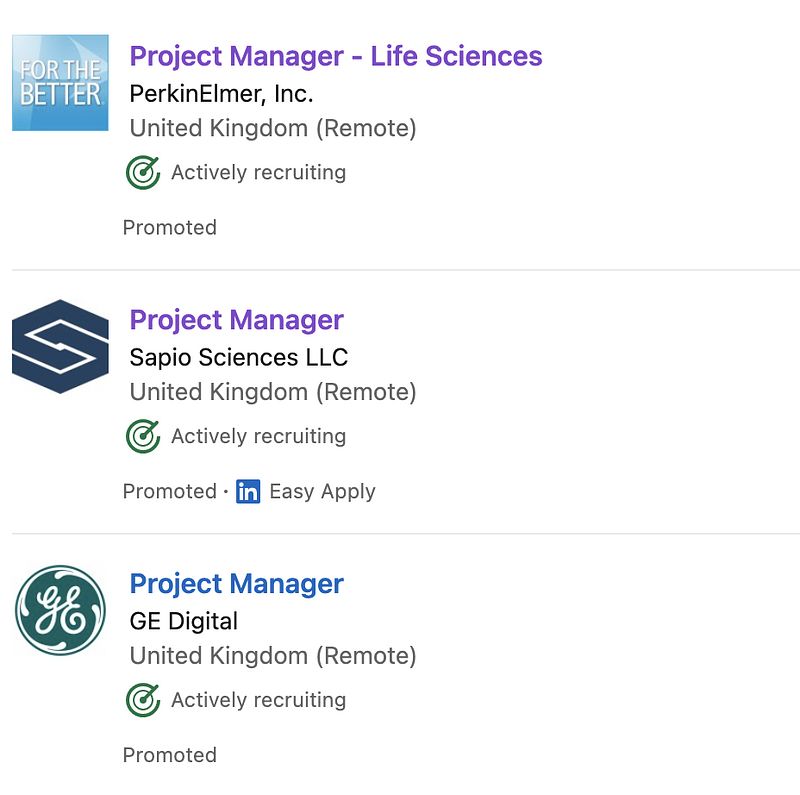The height and width of the screenshot is (795, 800).
Task: Click the PerkinElmer actively recruiting target icon
Action: [143, 173]
